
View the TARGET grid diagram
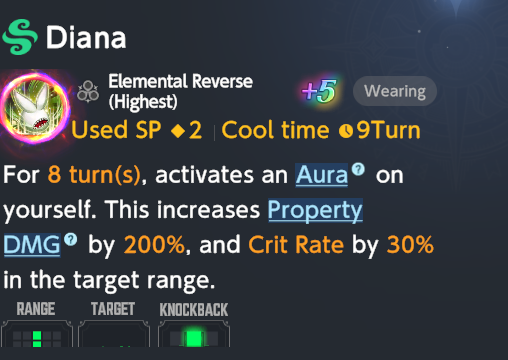pyautogui.click(x=114, y=334)
